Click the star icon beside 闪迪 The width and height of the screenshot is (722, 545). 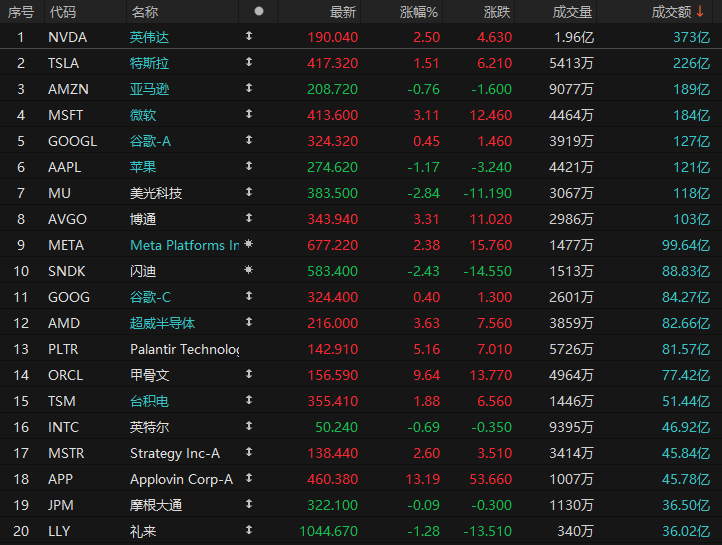point(249,270)
